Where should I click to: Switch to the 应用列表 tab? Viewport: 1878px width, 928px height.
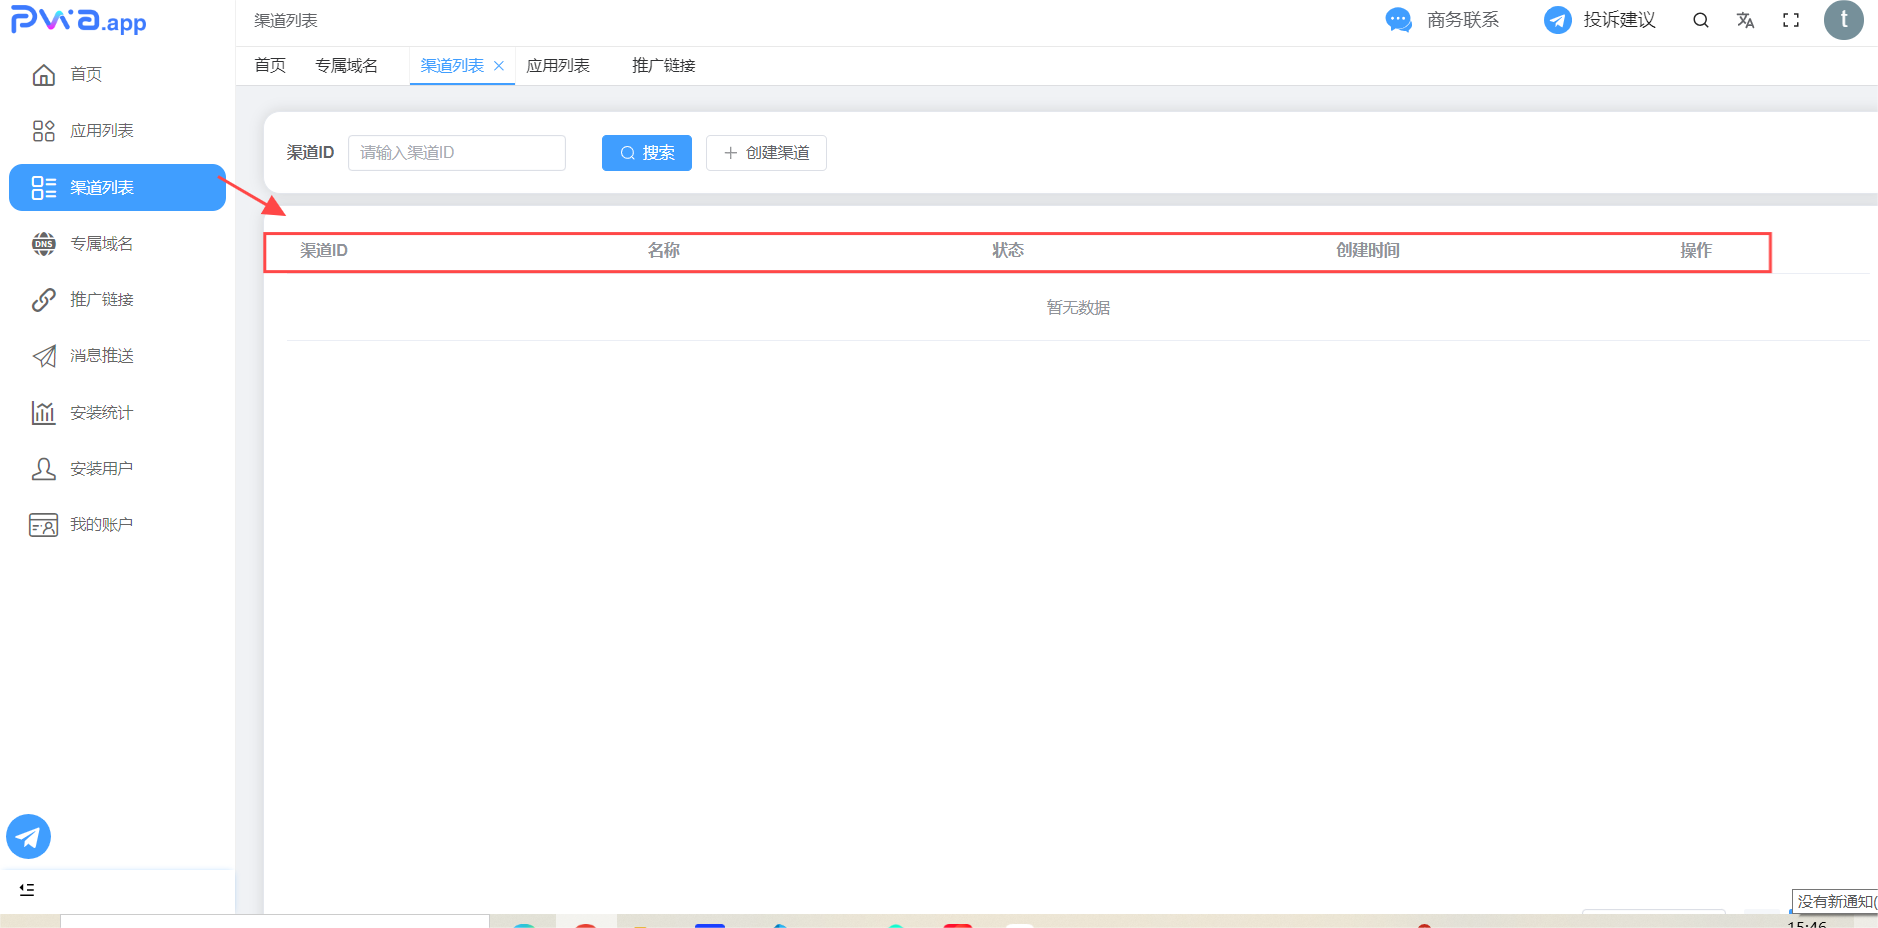pos(558,66)
